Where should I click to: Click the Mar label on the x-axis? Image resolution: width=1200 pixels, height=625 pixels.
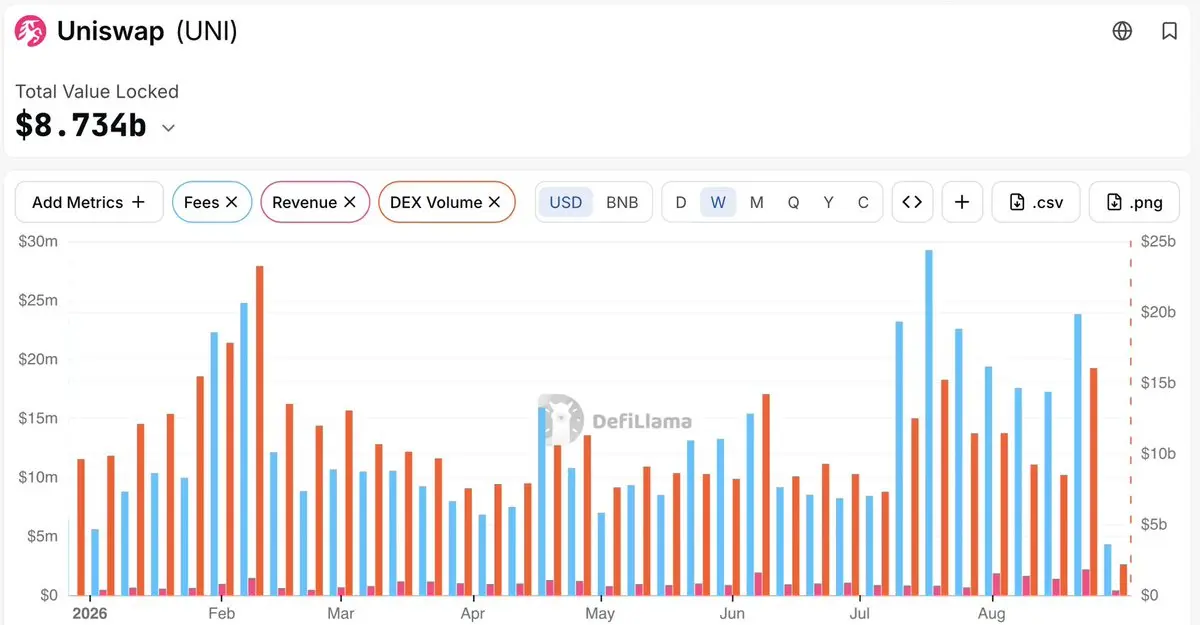(341, 613)
